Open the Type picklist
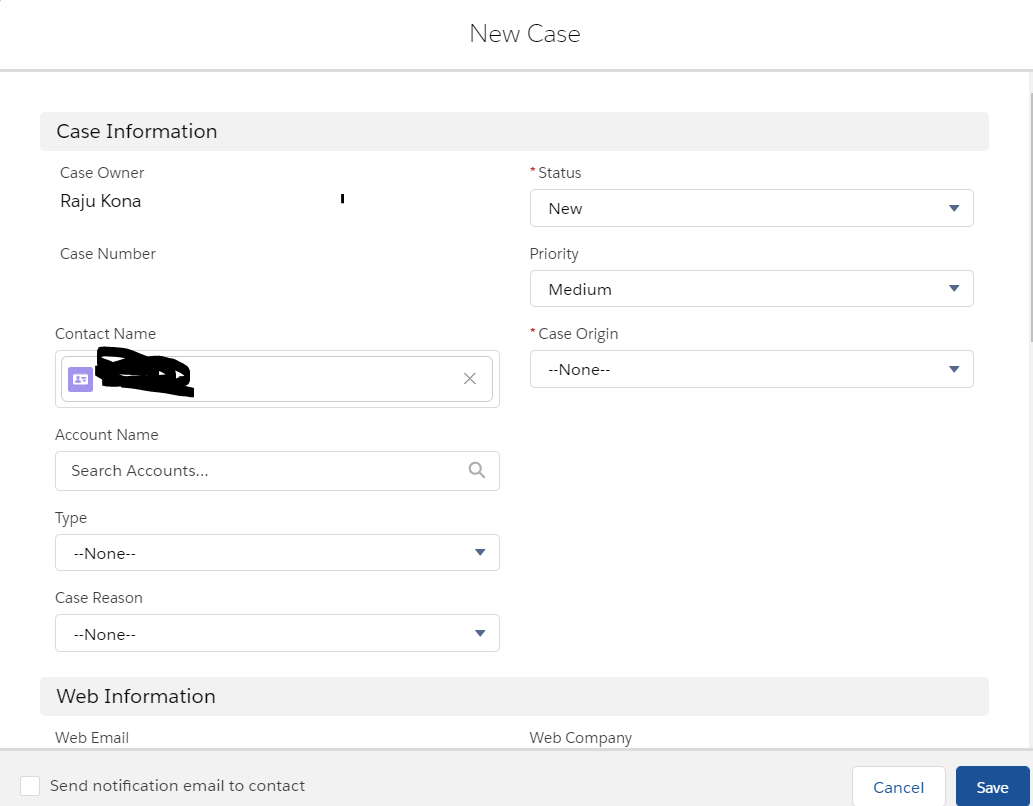1033x806 pixels. click(x=276, y=553)
